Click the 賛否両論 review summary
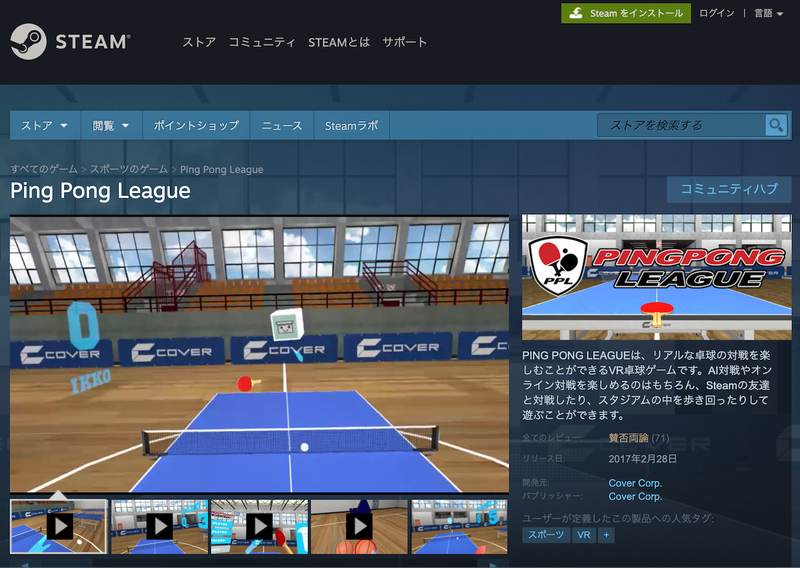The height and width of the screenshot is (568, 800). (628, 438)
